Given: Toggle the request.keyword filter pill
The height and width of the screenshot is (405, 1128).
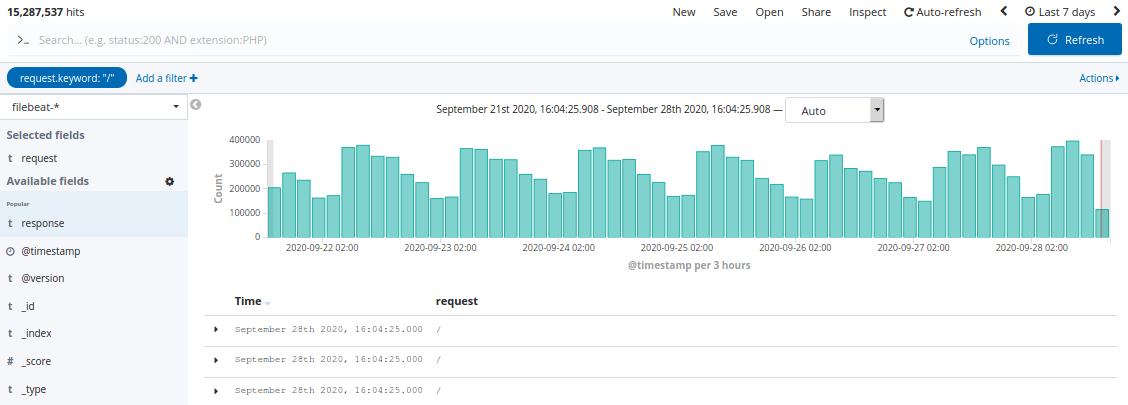Looking at the screenshot, I should click(x=66, y=78).
